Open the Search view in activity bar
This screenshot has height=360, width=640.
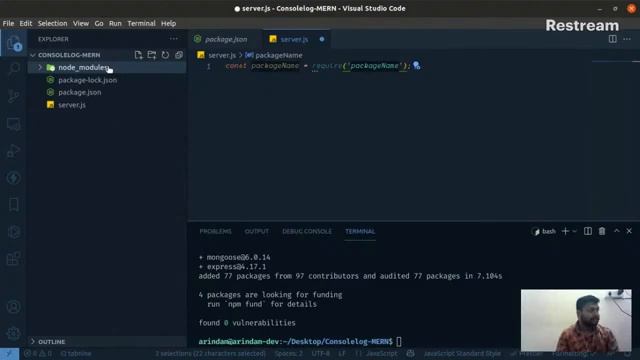[x=13, y=69]
